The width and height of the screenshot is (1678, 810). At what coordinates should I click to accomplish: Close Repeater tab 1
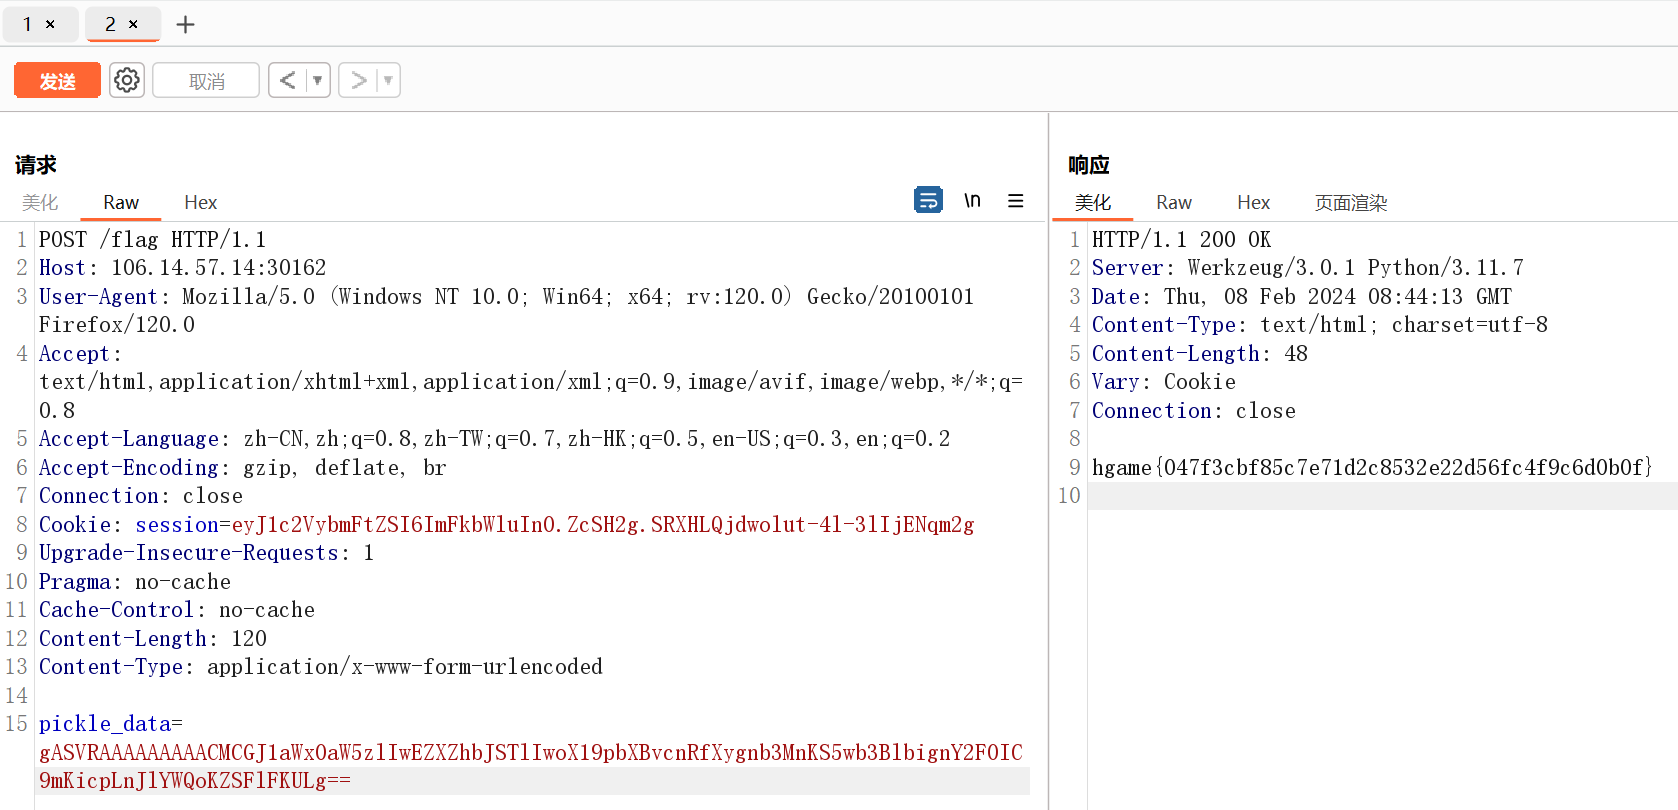(x=50, y=24)
